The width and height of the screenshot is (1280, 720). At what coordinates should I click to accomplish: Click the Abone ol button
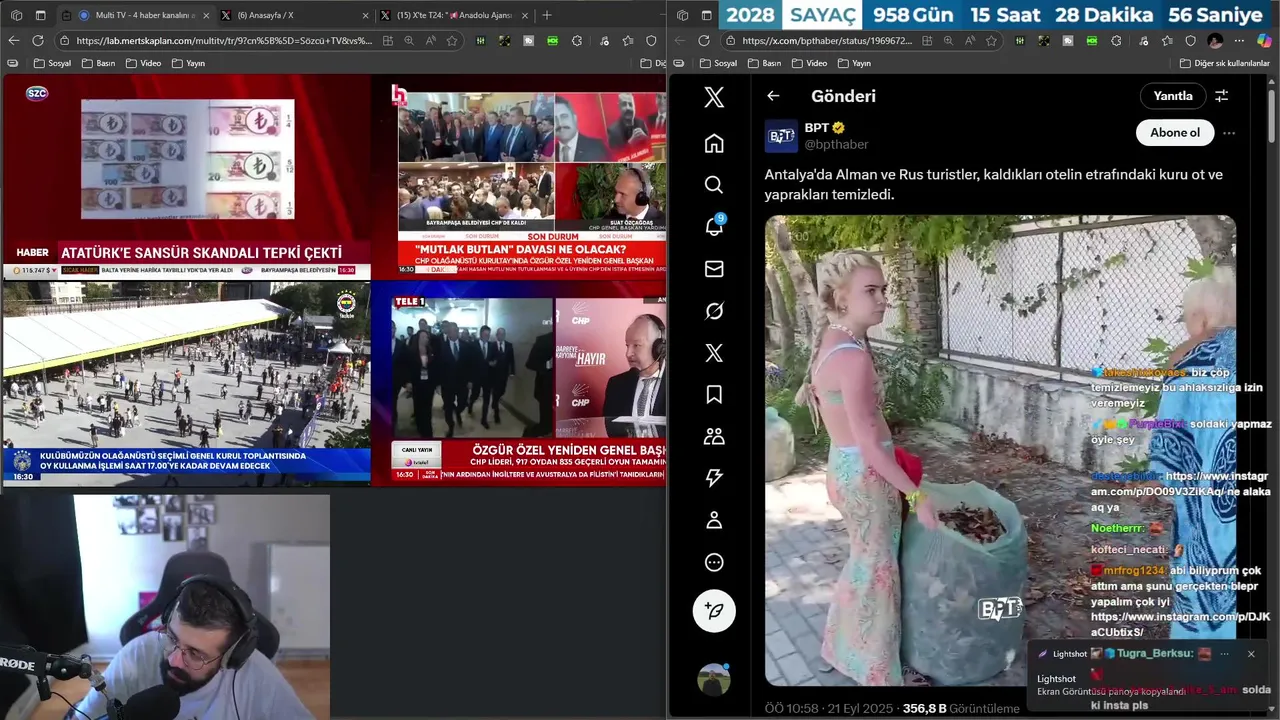[1175, 133]
